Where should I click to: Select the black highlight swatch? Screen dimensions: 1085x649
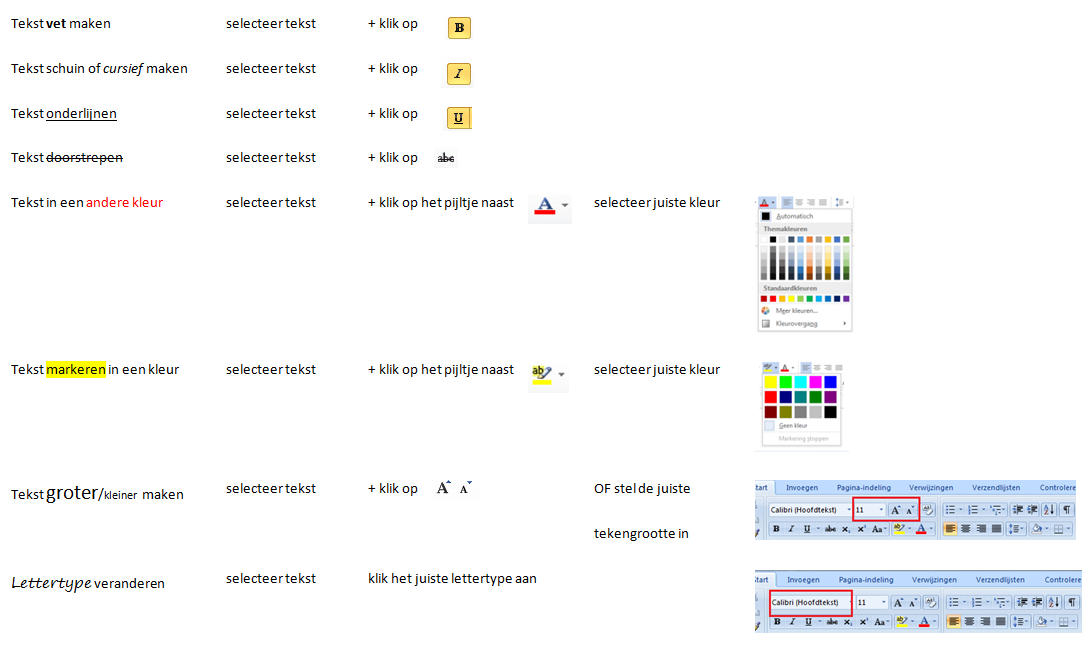click(x=830, y=412)
